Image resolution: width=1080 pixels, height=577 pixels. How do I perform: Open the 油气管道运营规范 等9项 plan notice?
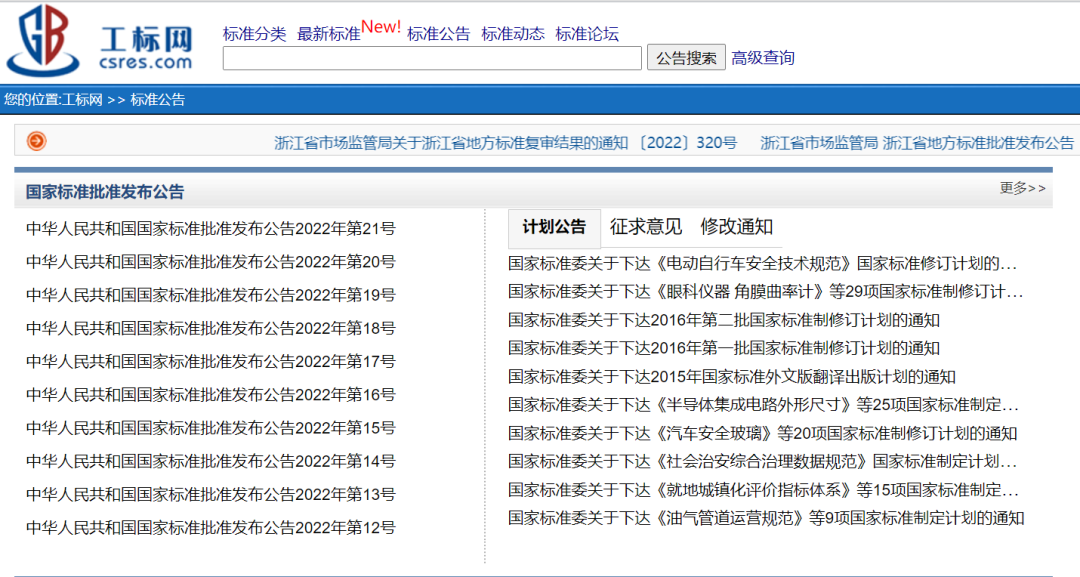coord(766,518)
